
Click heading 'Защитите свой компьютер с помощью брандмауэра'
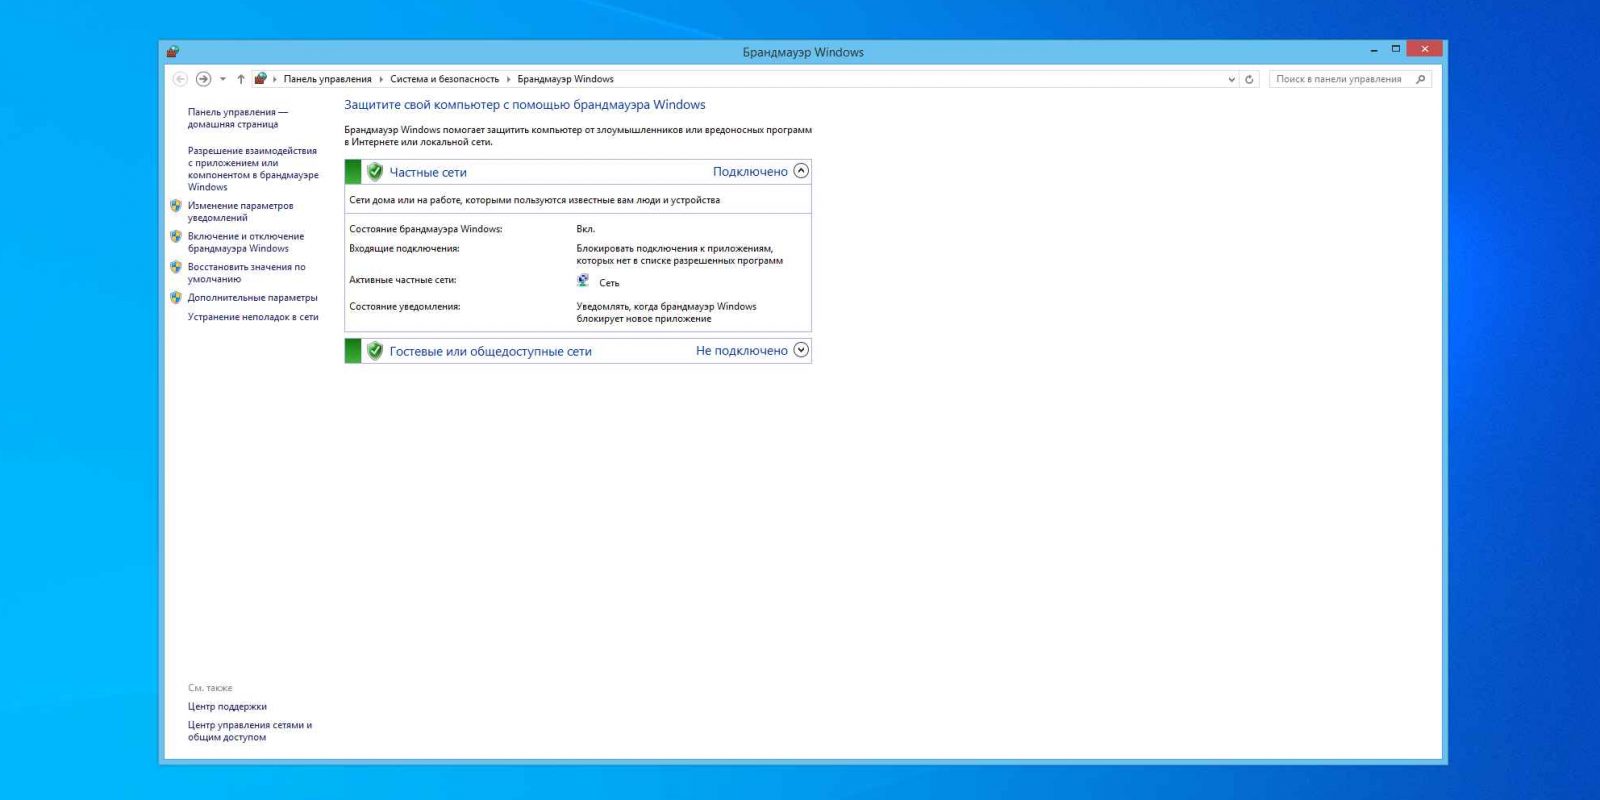point(525,105)
